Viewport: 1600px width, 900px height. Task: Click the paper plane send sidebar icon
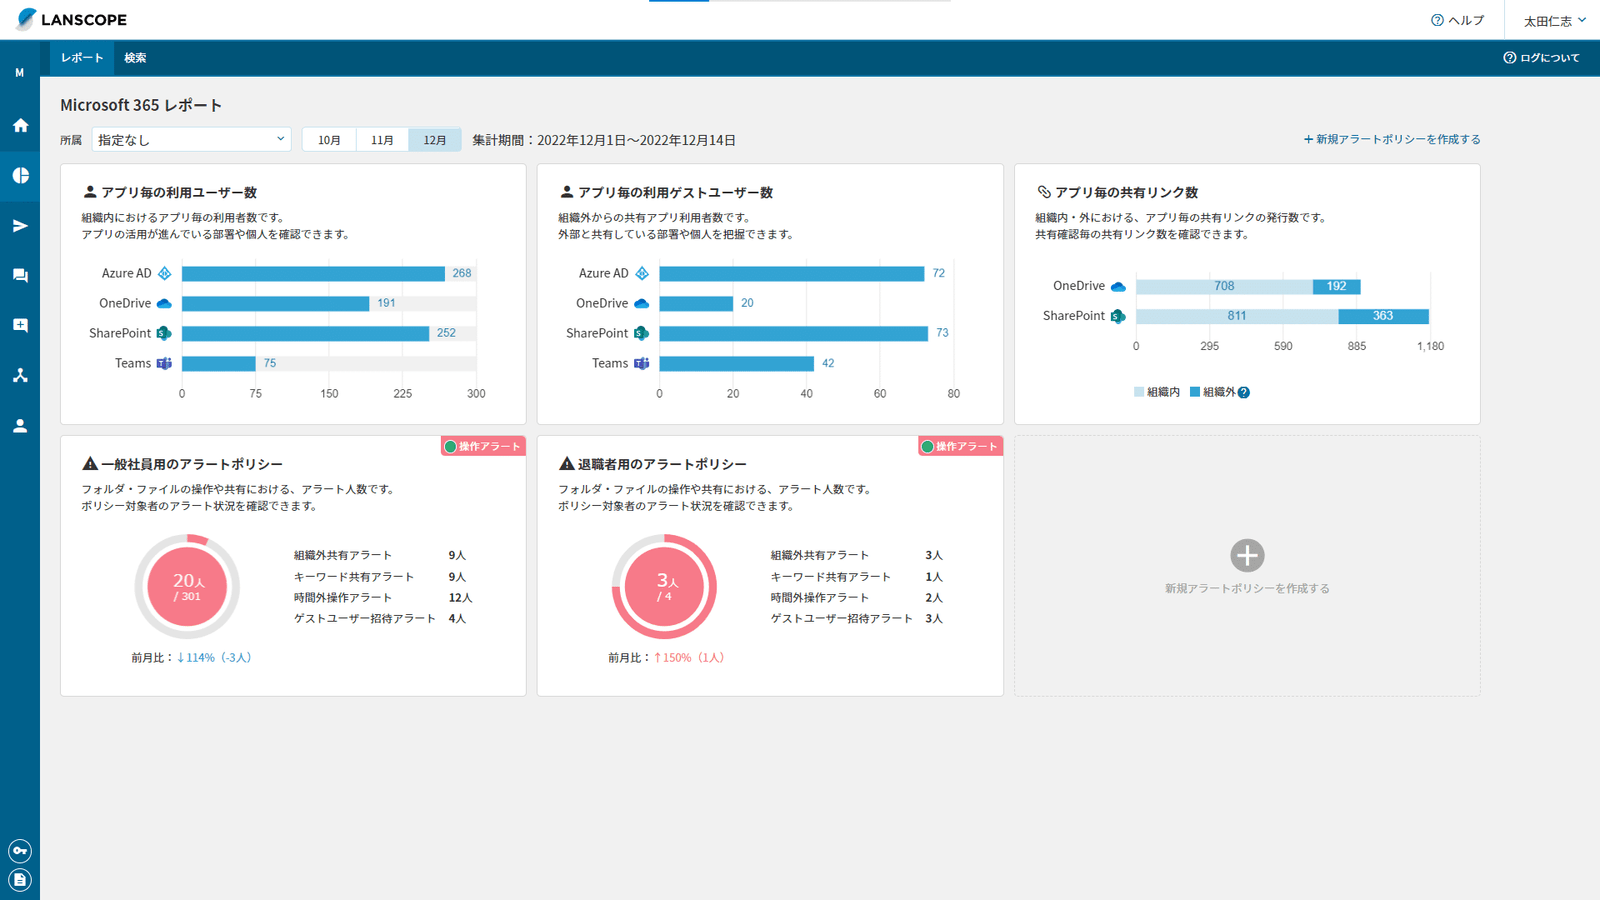point(20,226)
